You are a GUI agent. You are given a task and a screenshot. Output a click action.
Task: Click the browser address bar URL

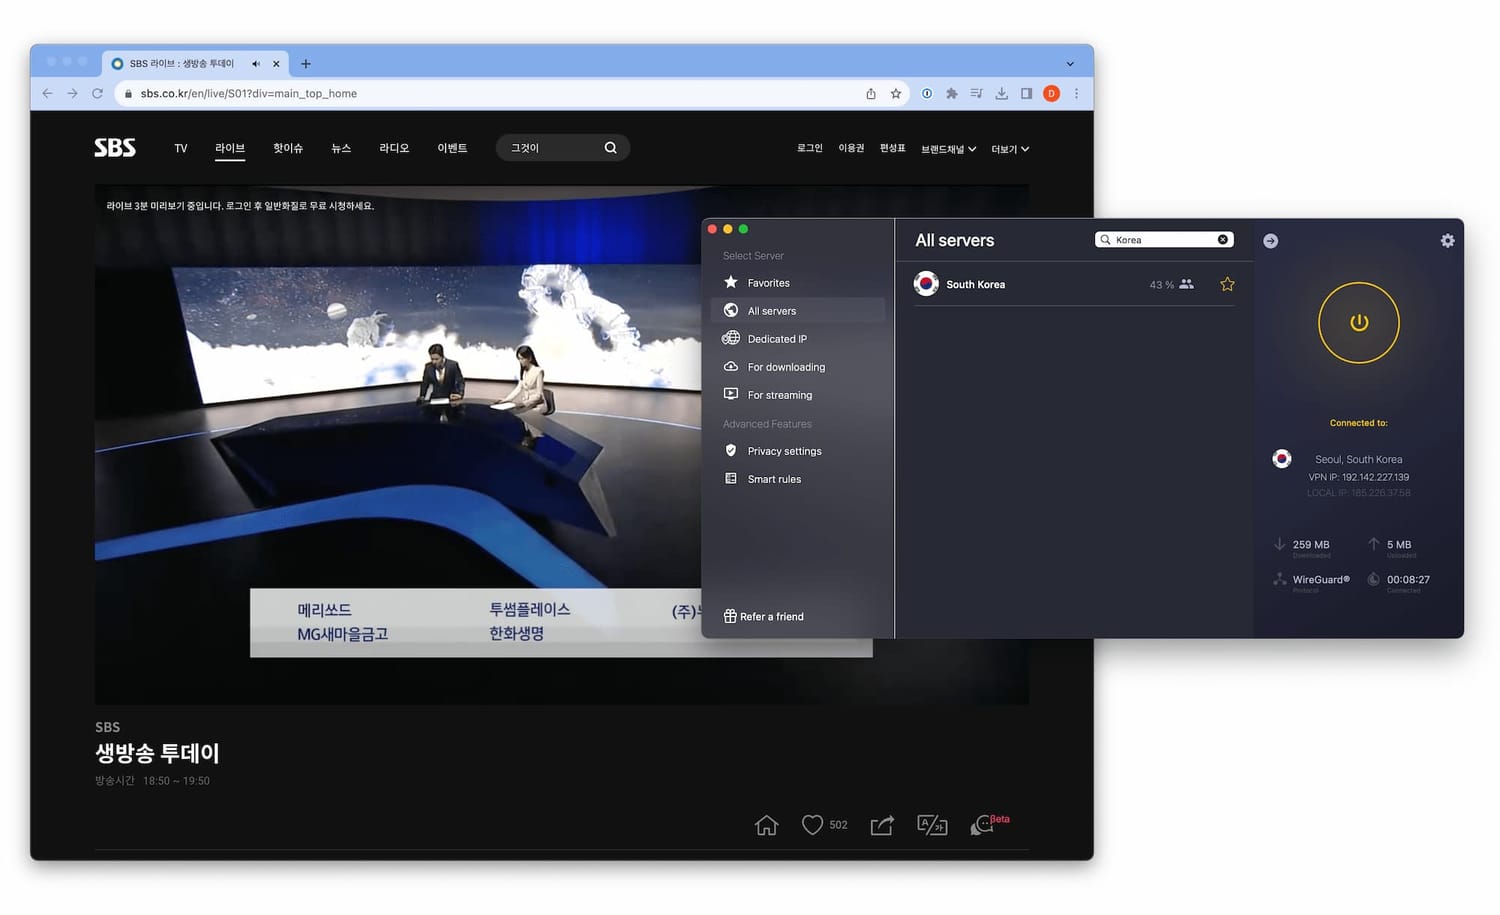tap(248, 93)
